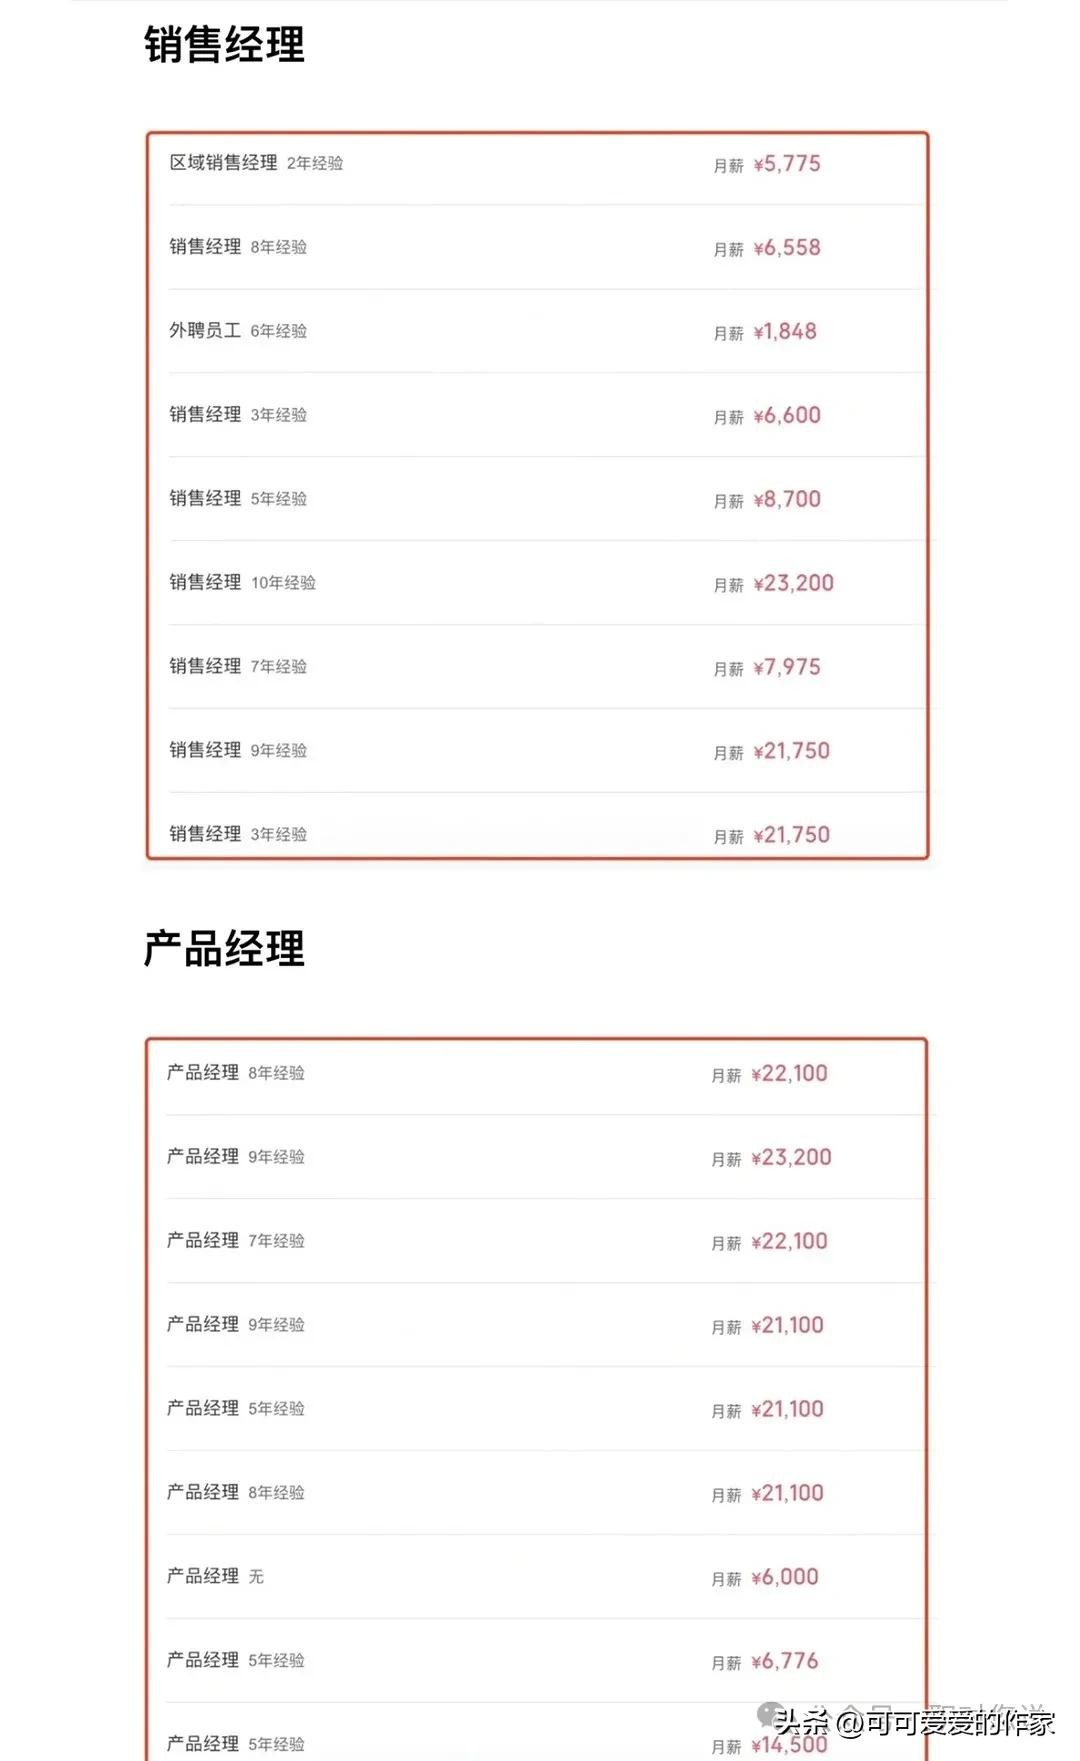This screenshot has height=1761, width=1080.
Task: Click the 头条 @可可爱爱的作家 watermark
Action: pyautogui.click(x=914, y=1721)
